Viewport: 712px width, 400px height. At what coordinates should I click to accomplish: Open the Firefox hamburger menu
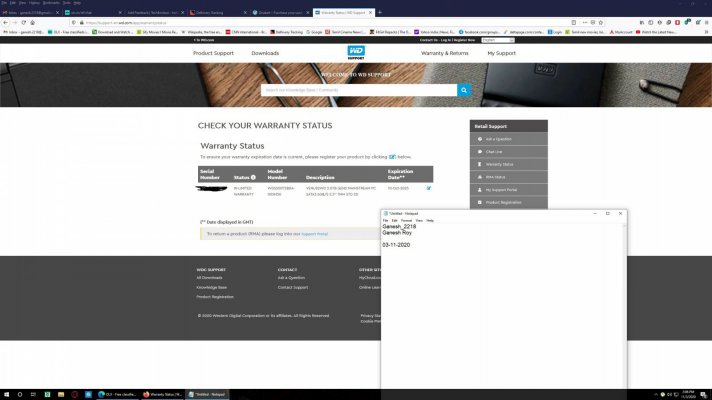[x=706, y=22]
